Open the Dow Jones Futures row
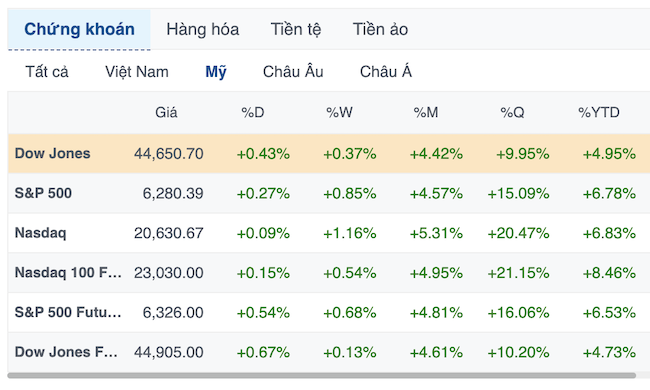The width and height of the screenshot is (650, 390). point(329,352)
